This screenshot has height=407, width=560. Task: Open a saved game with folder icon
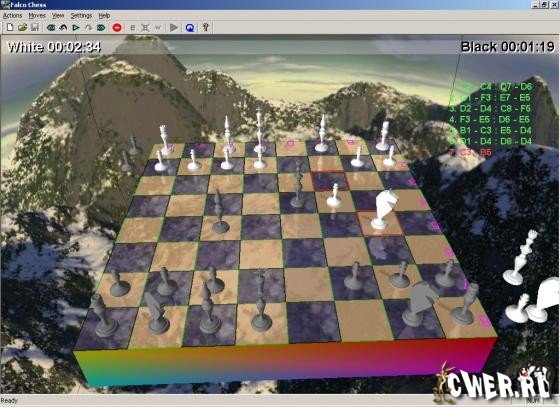pos(22,27)
